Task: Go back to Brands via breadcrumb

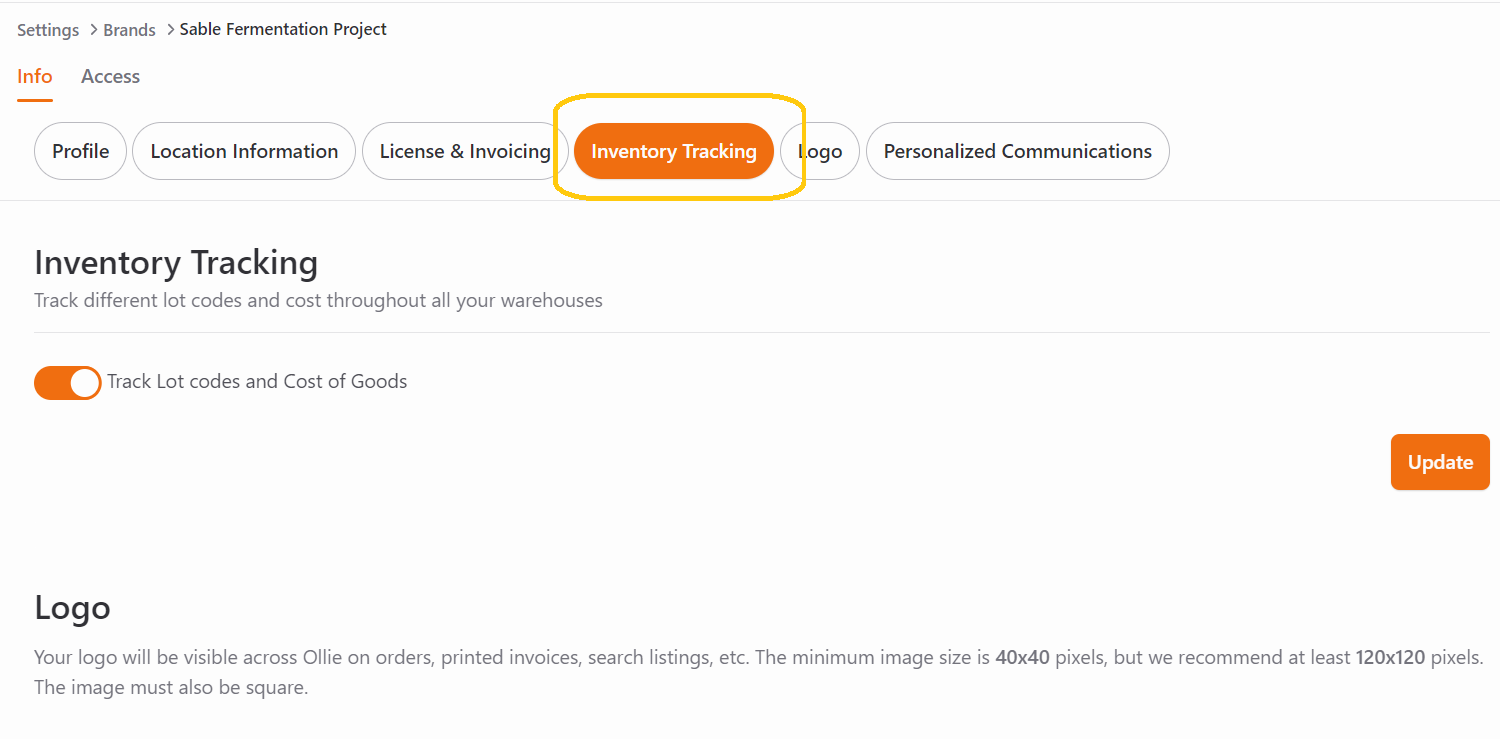Action: click(129, 30)
